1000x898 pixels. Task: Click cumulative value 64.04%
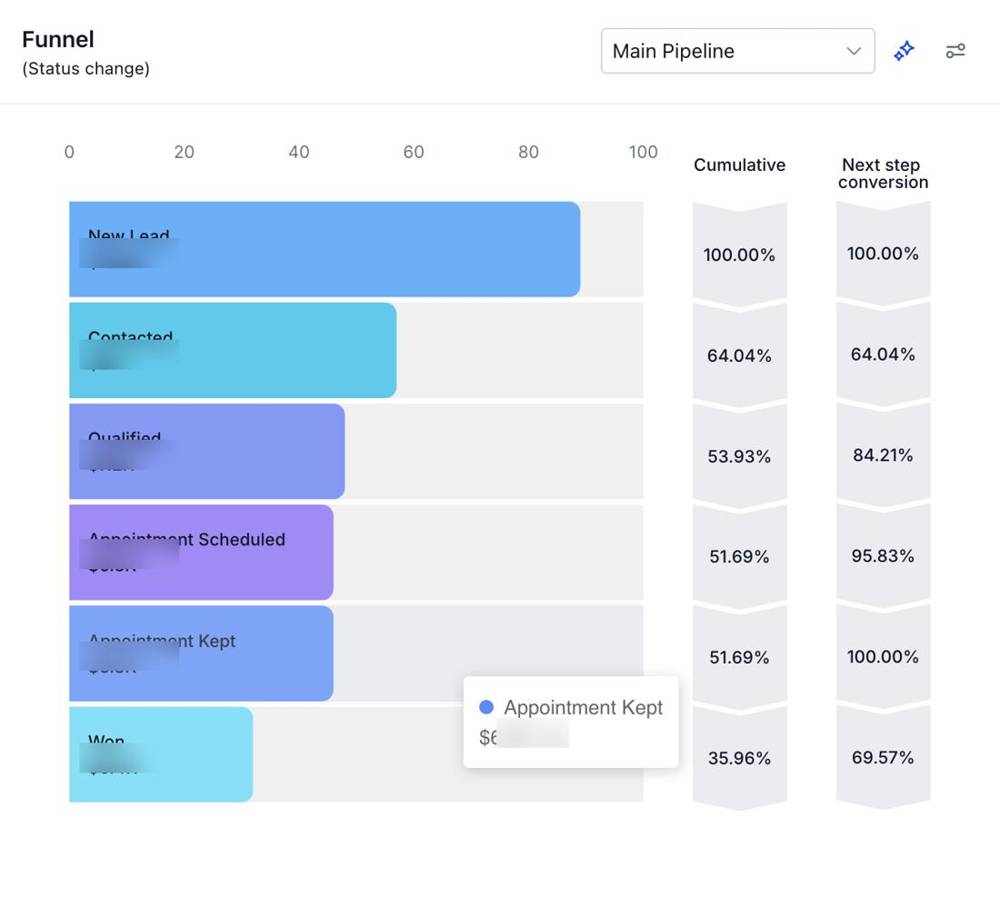coord(739,356)
